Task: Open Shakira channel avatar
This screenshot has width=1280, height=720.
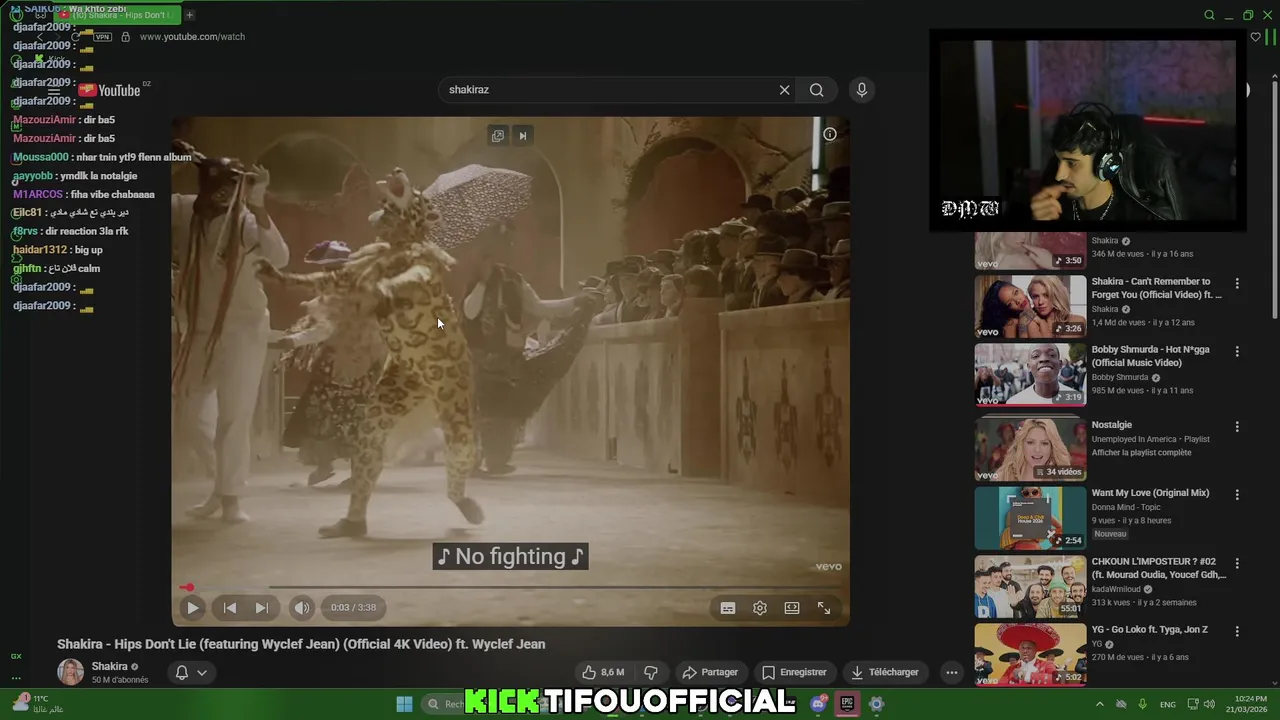Action: click(70, 672)
